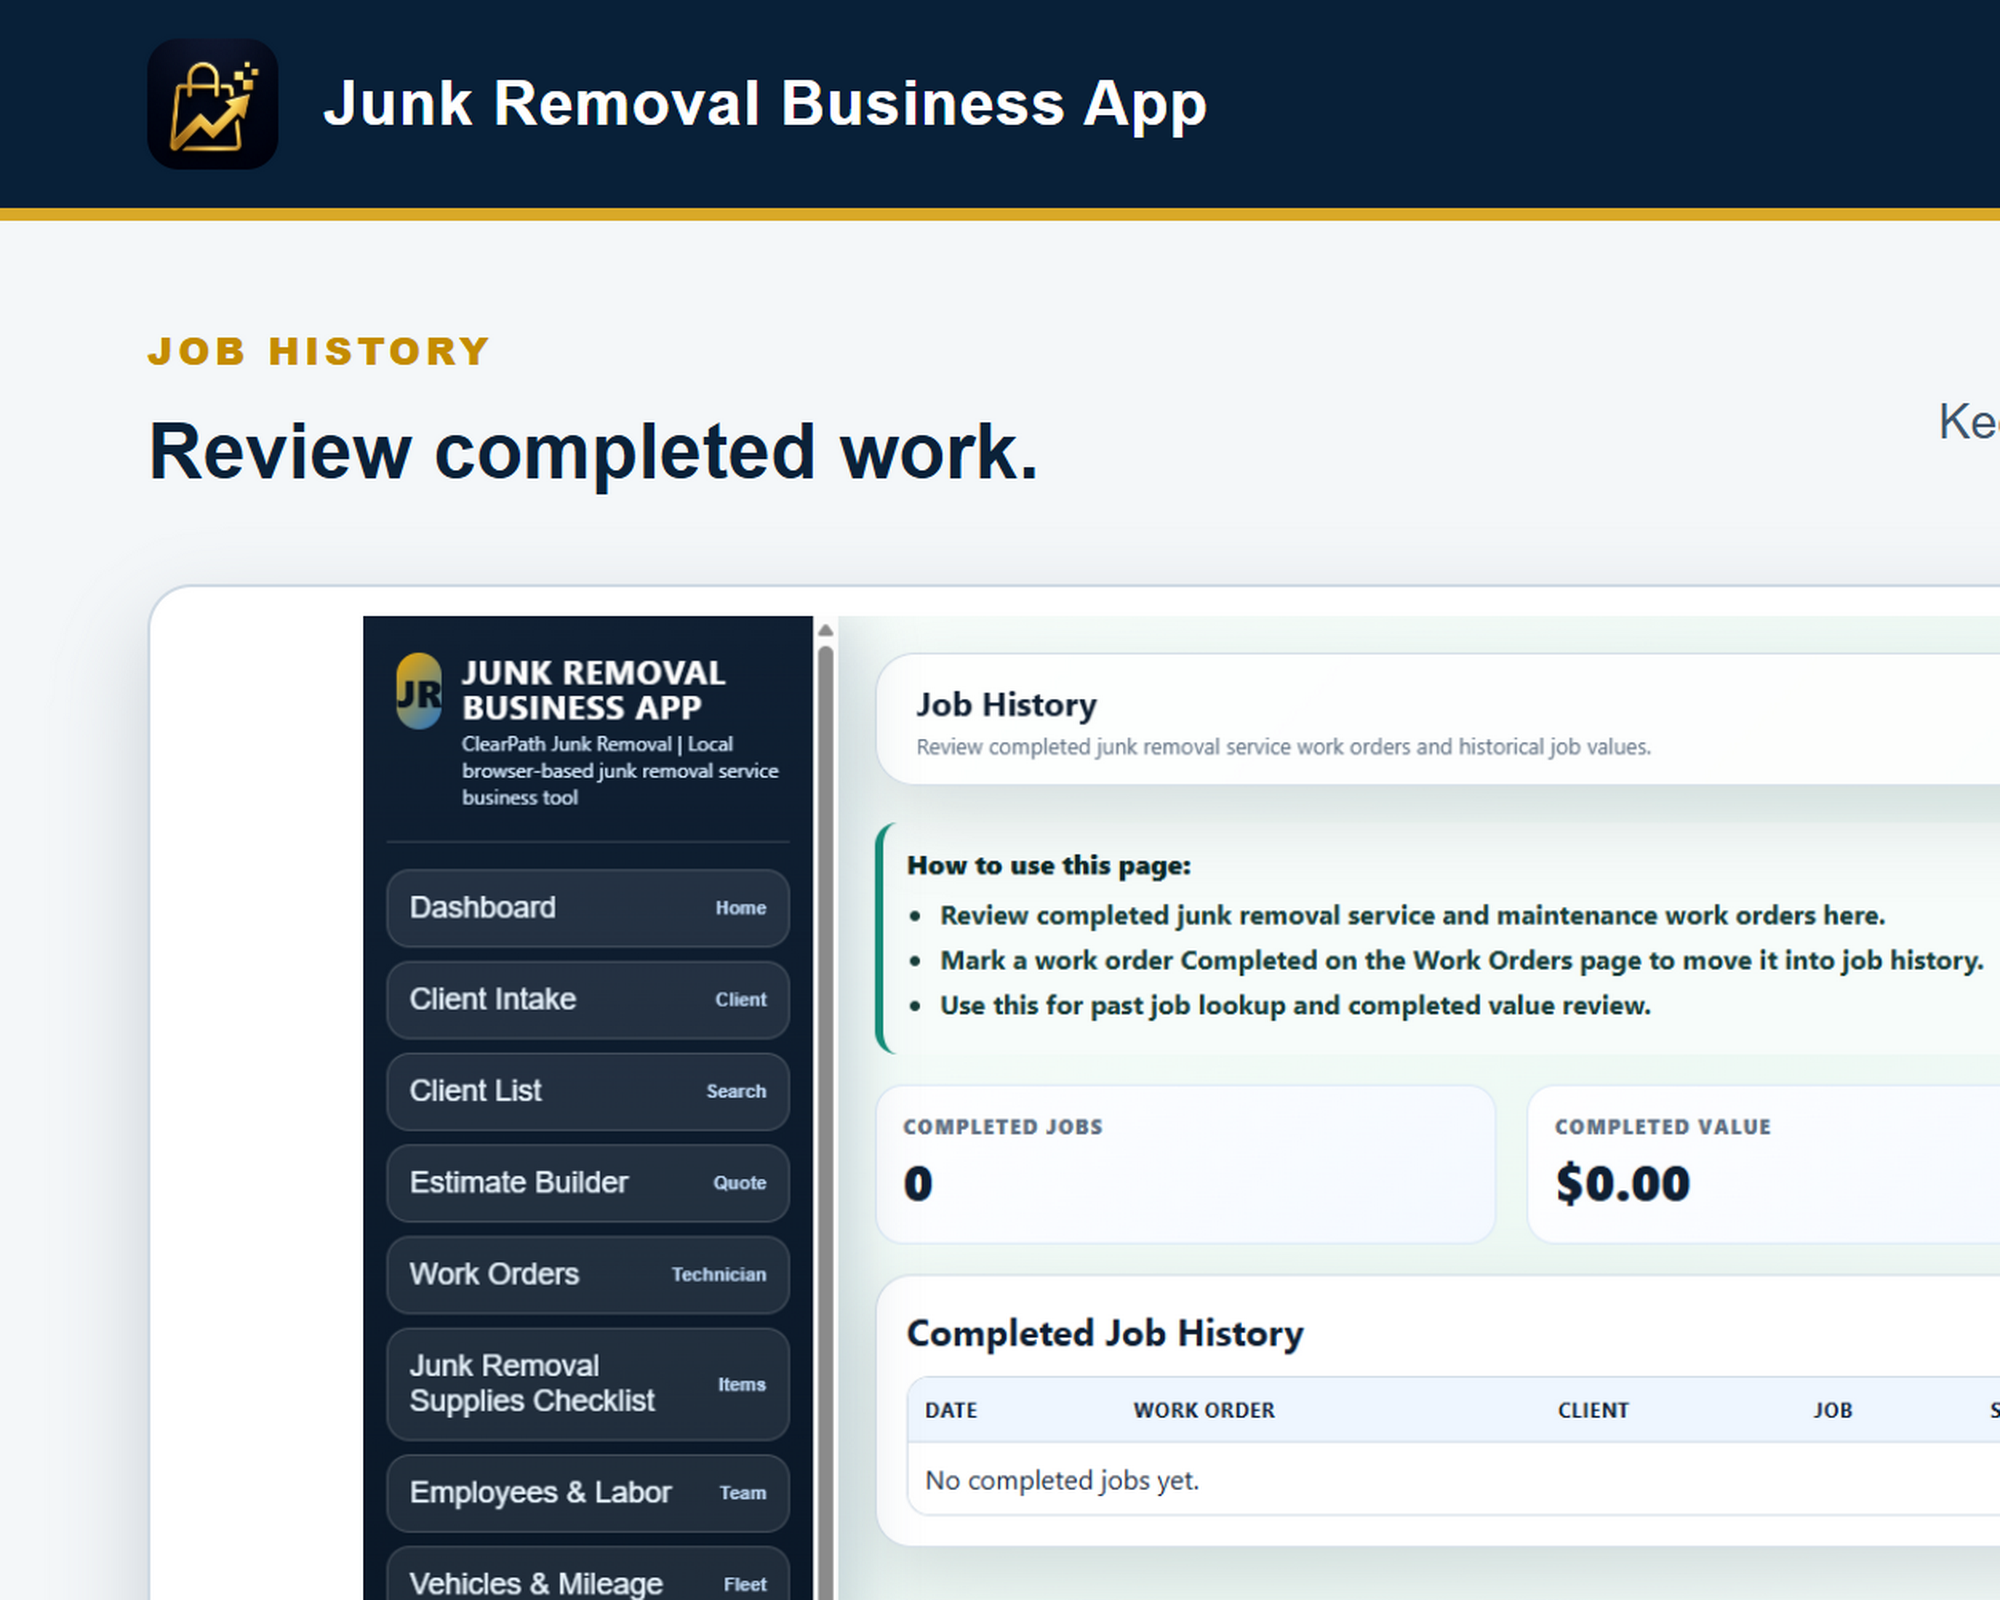The image size is (2000, 1600).
Task: Click the gold shopping bag app logo
Action: pyautogui.click(x=213, y=104)
